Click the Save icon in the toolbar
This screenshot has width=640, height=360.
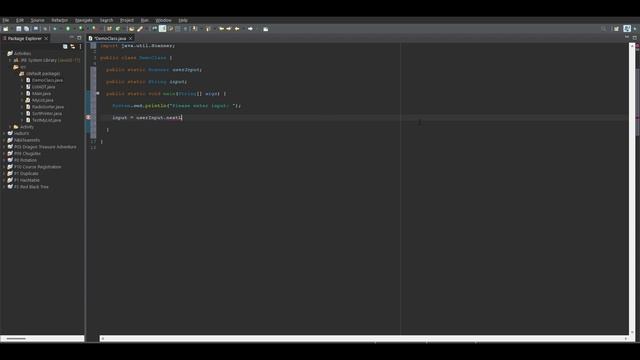click(x=18, y=29)
